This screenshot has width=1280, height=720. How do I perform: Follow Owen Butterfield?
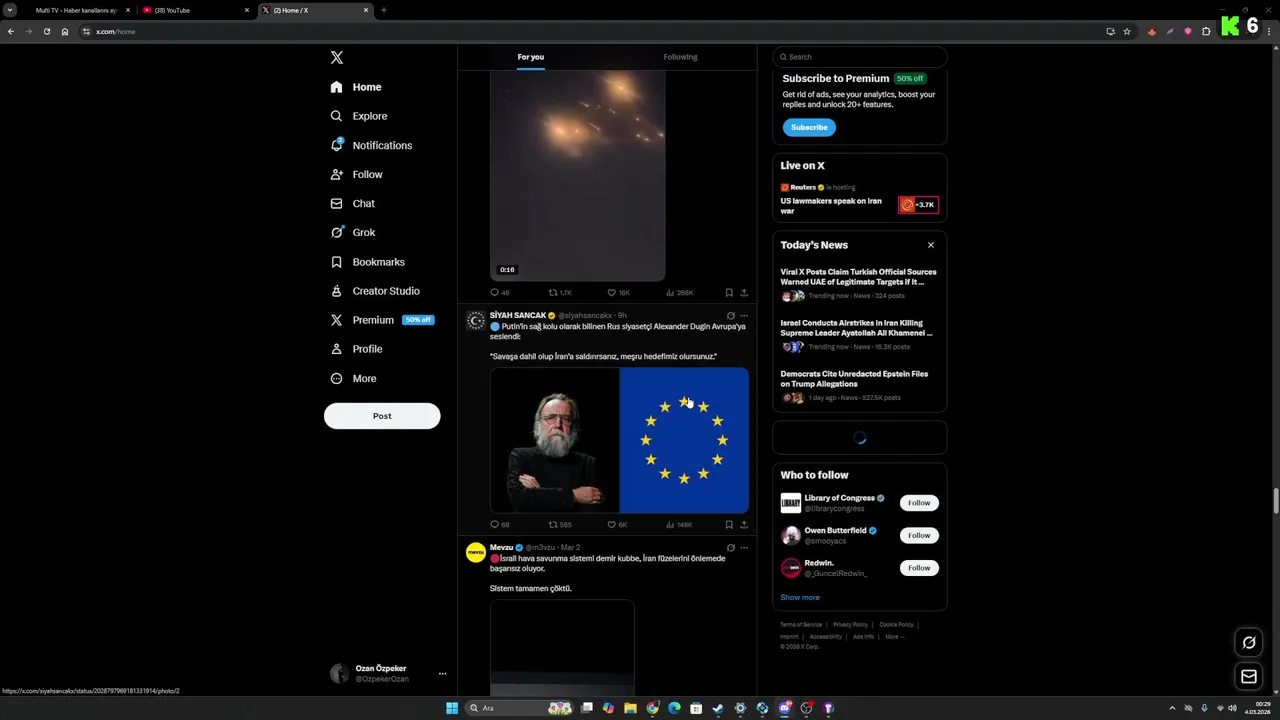(x=919, y=535)
